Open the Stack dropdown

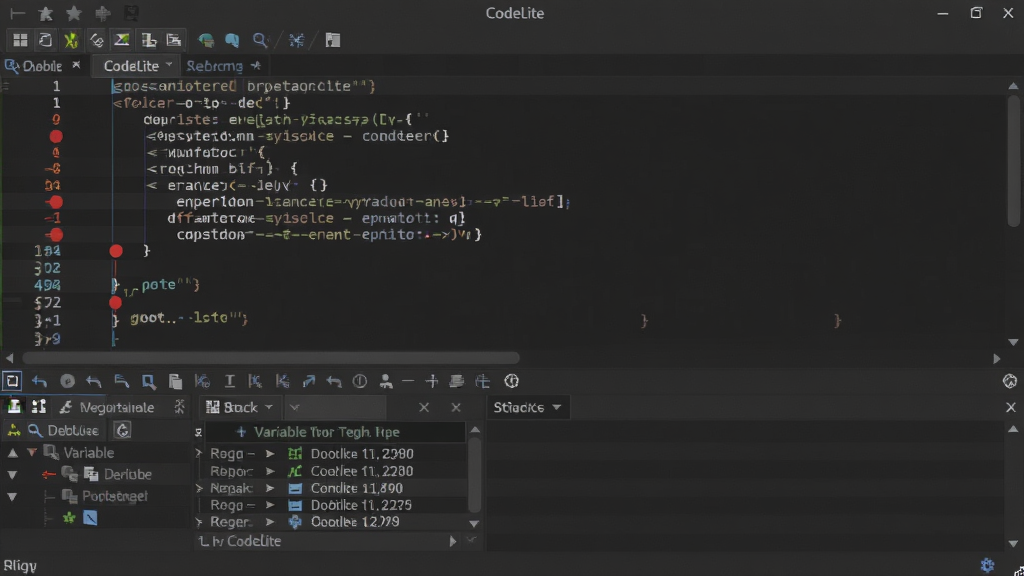click(268, 407)
